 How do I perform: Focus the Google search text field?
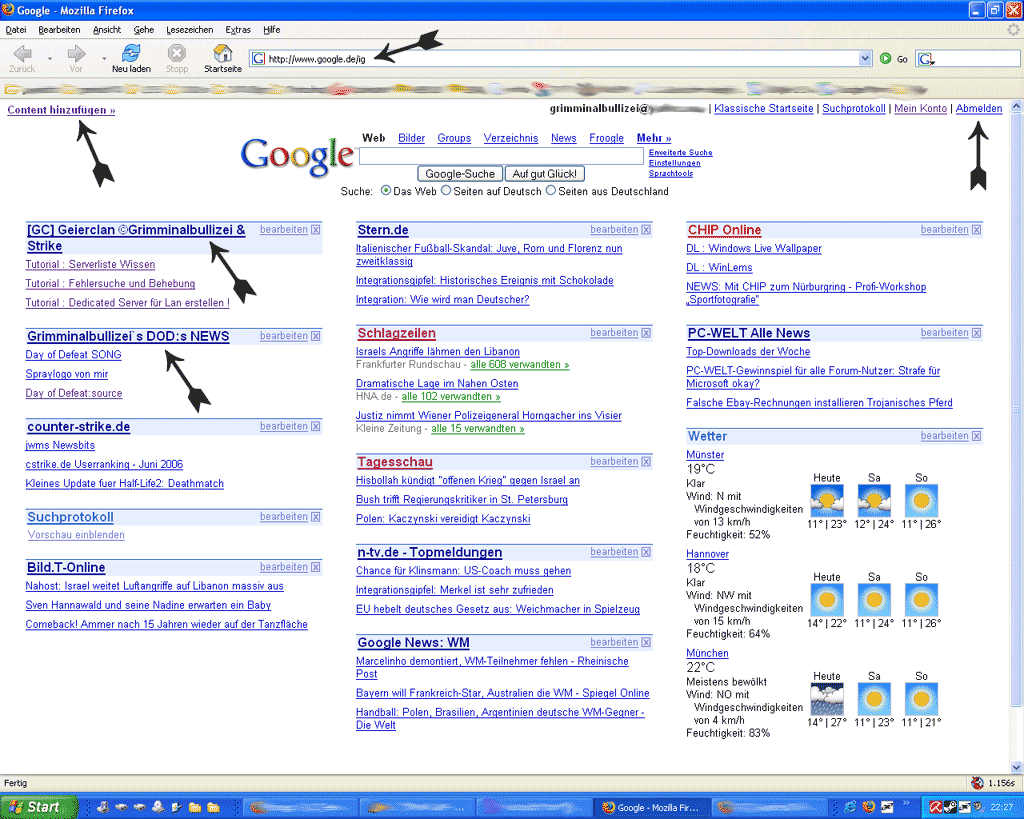[x=501, y=156]
